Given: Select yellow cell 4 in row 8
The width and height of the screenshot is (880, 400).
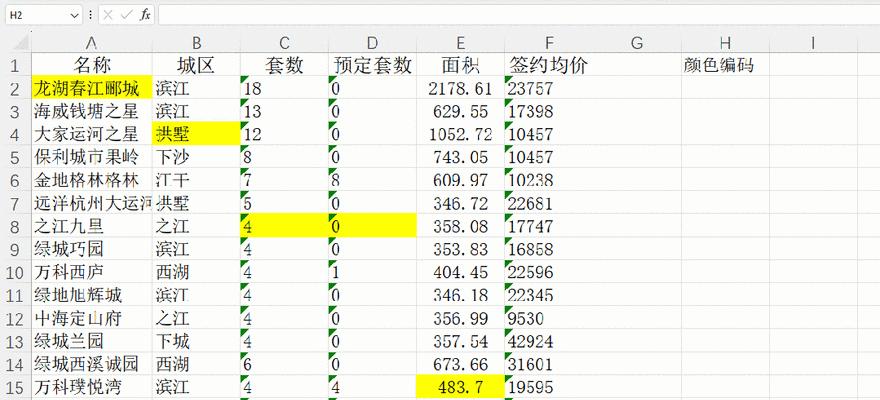Looking at the screenshot, I should click(285, 226).
